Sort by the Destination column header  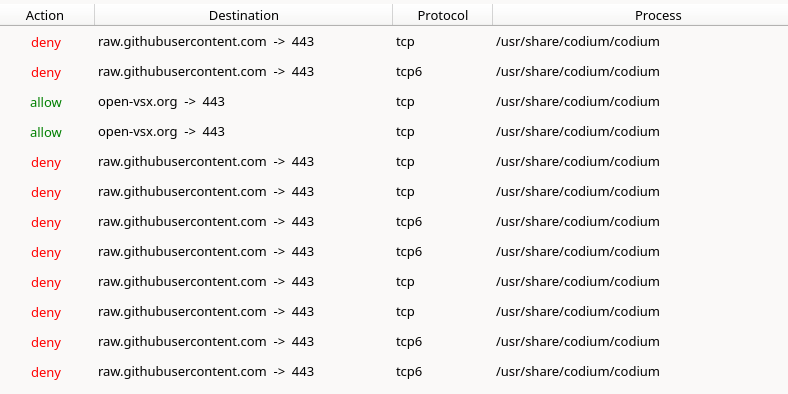pos(243,15)
